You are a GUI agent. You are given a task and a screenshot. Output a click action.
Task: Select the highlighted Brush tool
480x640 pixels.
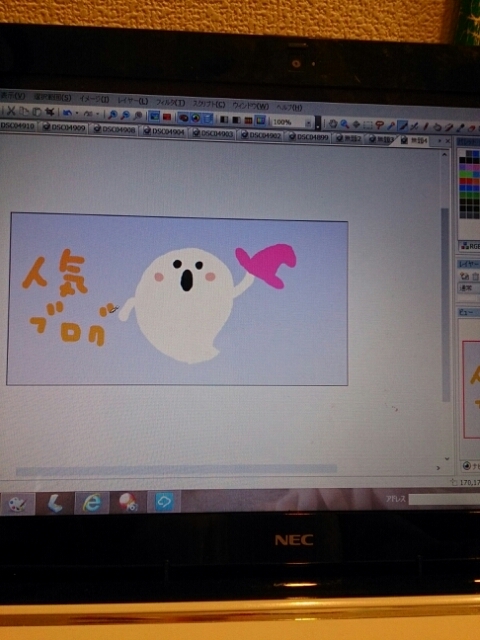(x=403, y=126)
